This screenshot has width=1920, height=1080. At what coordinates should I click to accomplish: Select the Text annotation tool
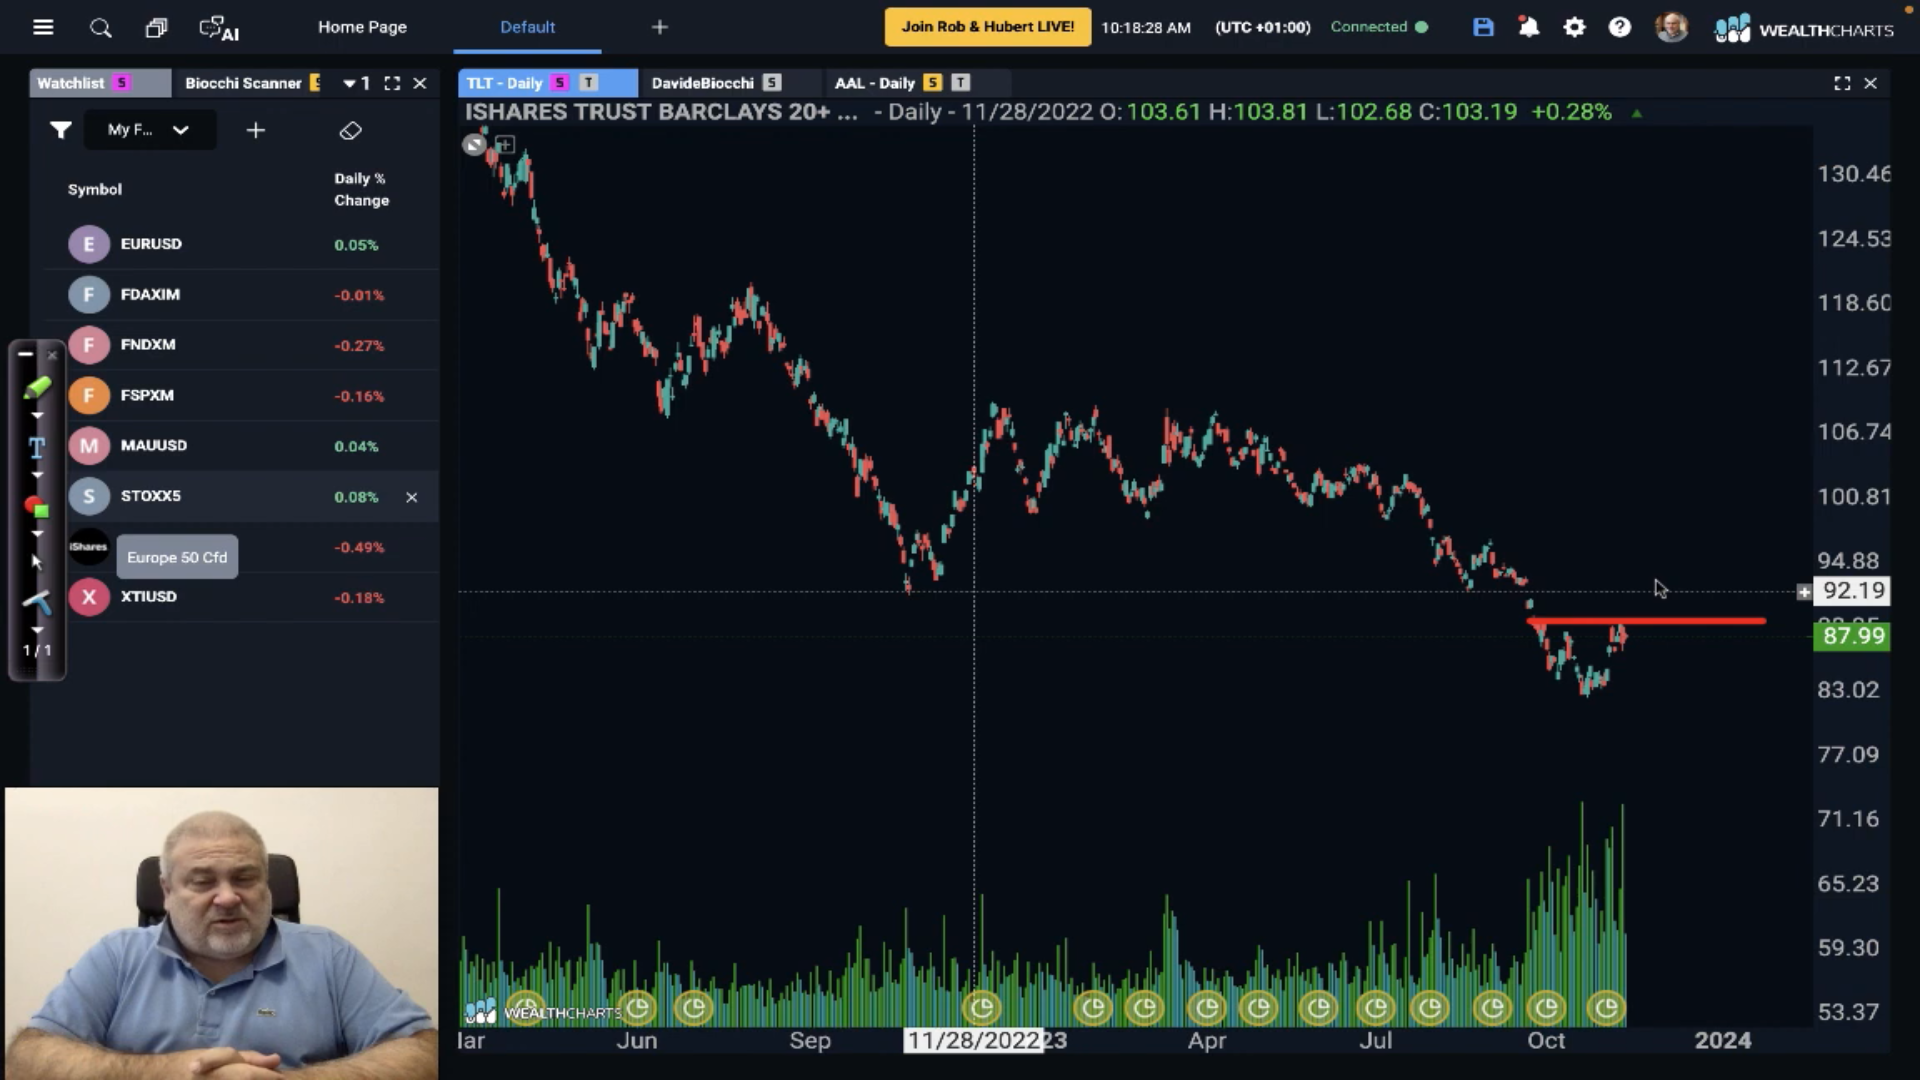(x=37, y=447)
